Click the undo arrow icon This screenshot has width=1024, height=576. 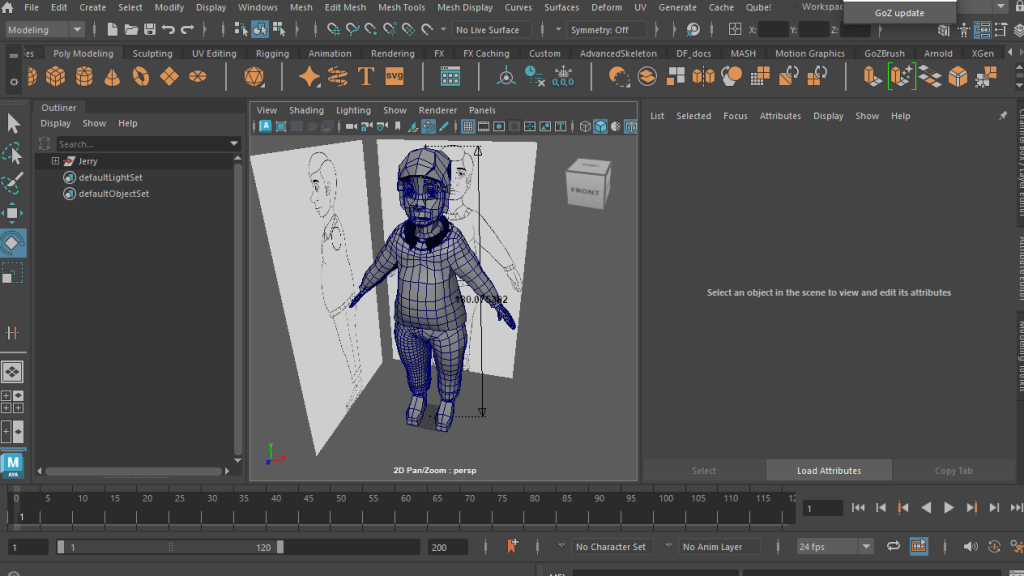click(x=168, y=30)
